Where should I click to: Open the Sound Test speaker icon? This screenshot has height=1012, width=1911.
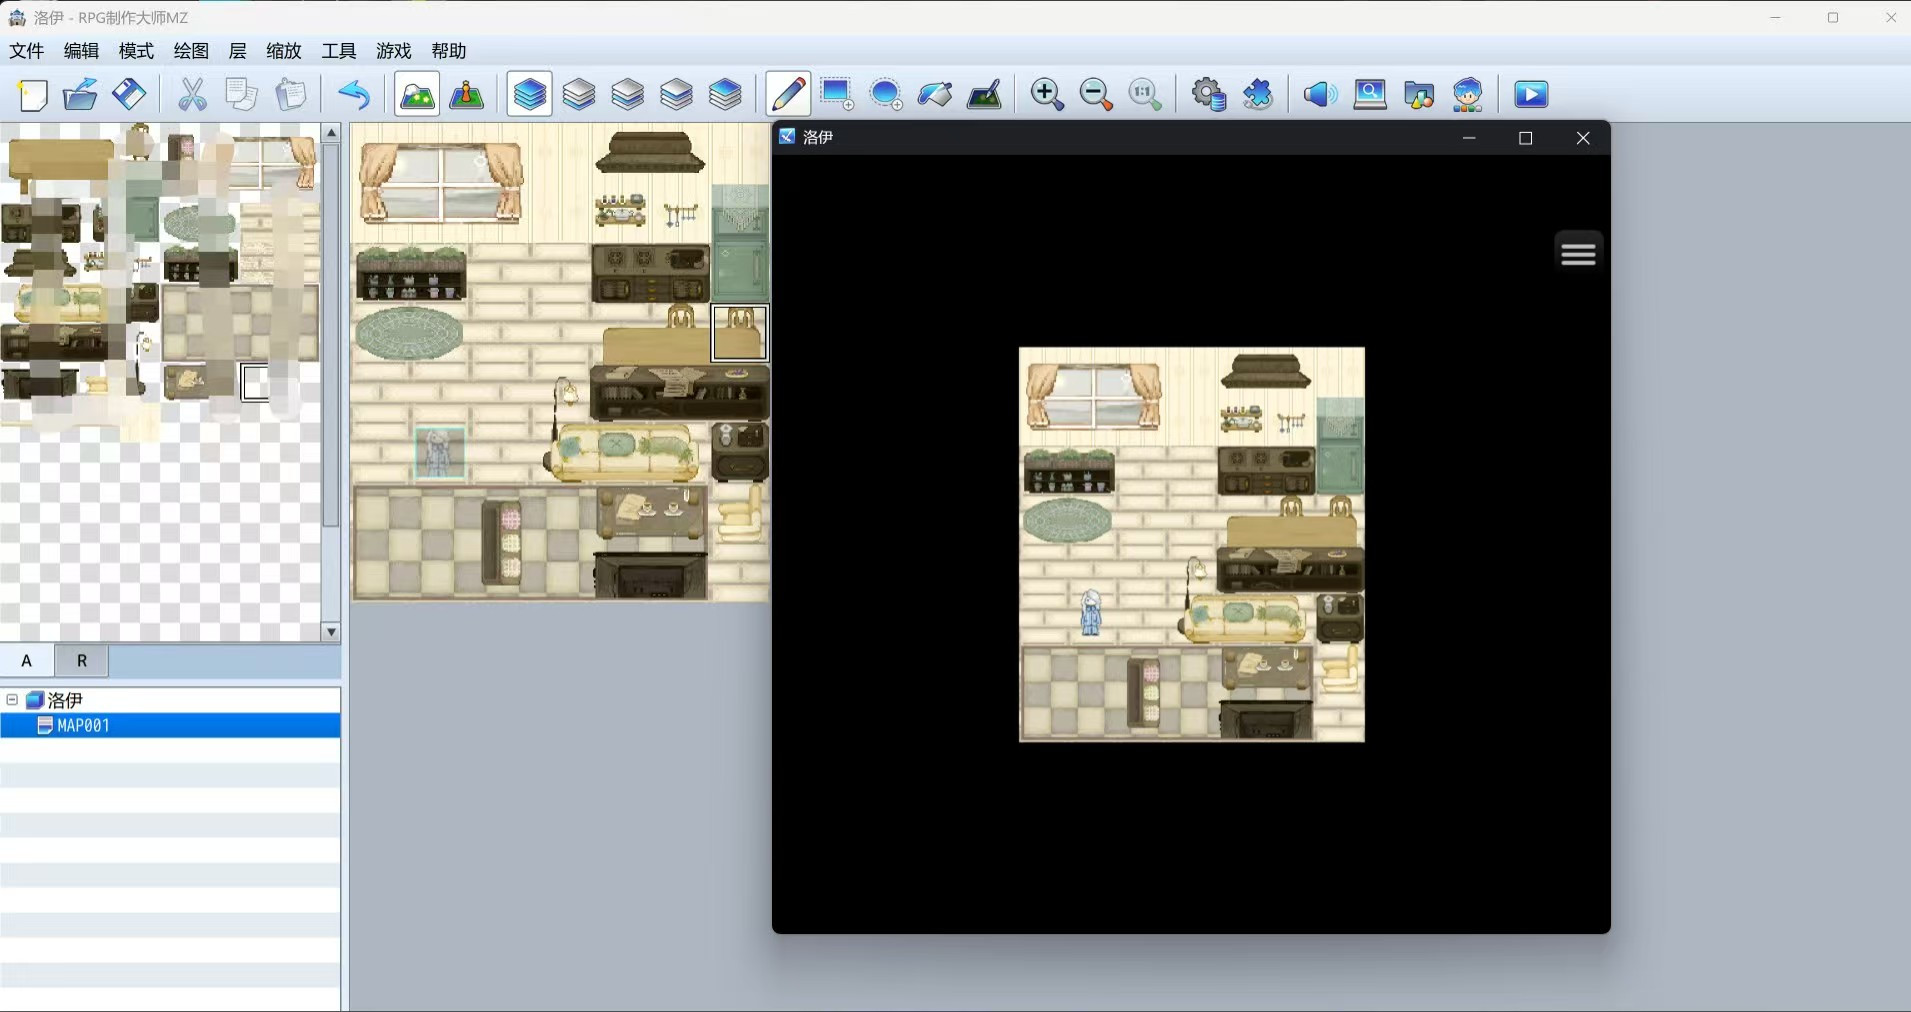[1320, 95]
